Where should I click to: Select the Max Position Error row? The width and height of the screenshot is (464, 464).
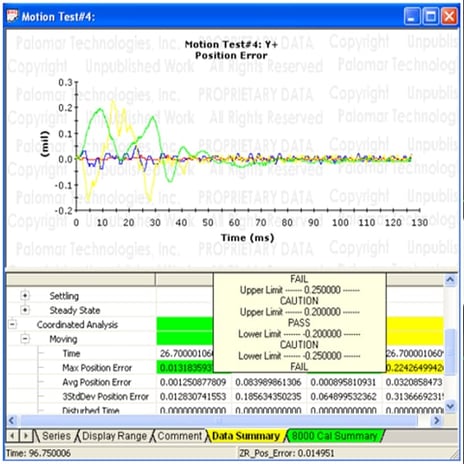pyautogui.click(x=97, y=368)
